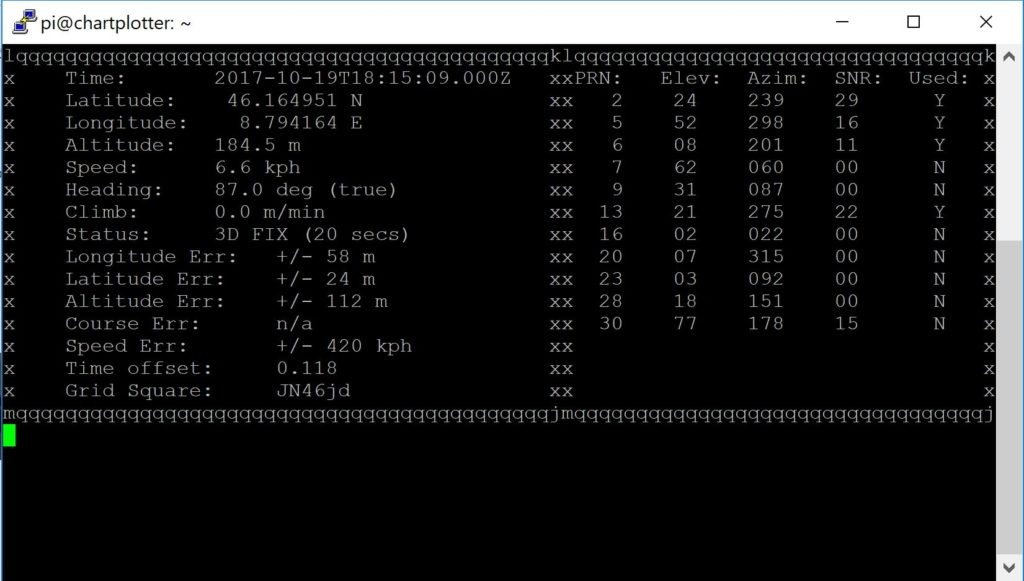This screenshot has height=581, width=1024.
Task: Click the Longitude Err value +/- 58 m
Action: pos(325,257)
